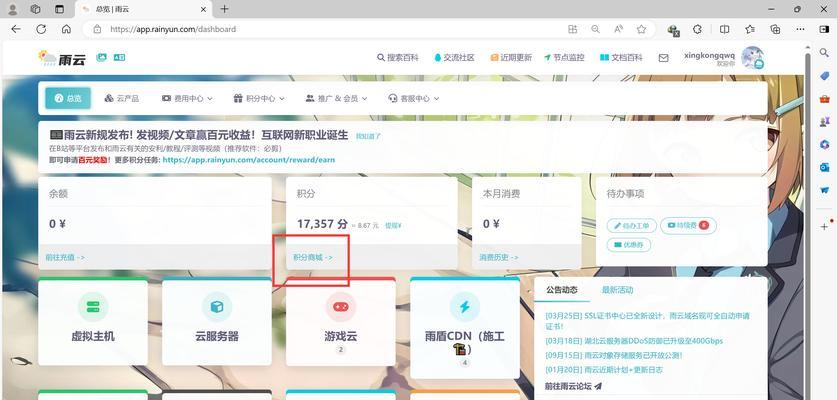Open 搜索百科 in header
Screen dimensions: 837x400
pos(398,58)
